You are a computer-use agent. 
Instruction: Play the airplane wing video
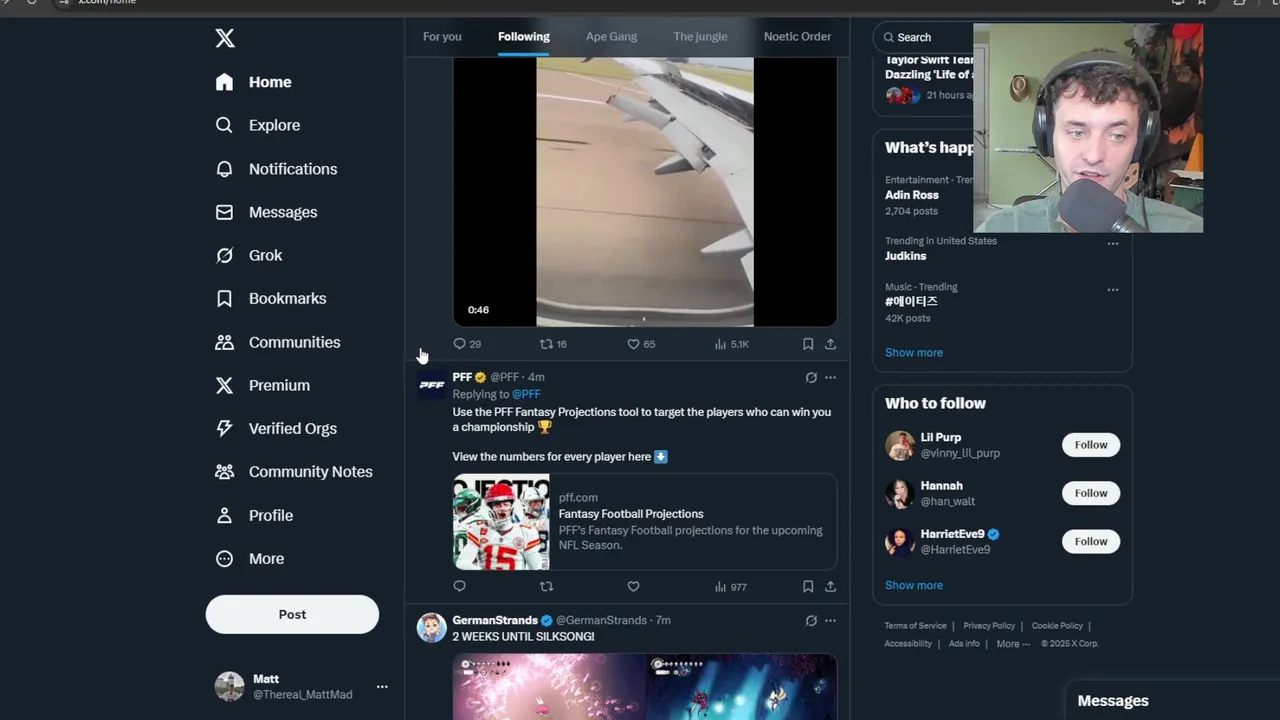(x=645, y=192)
